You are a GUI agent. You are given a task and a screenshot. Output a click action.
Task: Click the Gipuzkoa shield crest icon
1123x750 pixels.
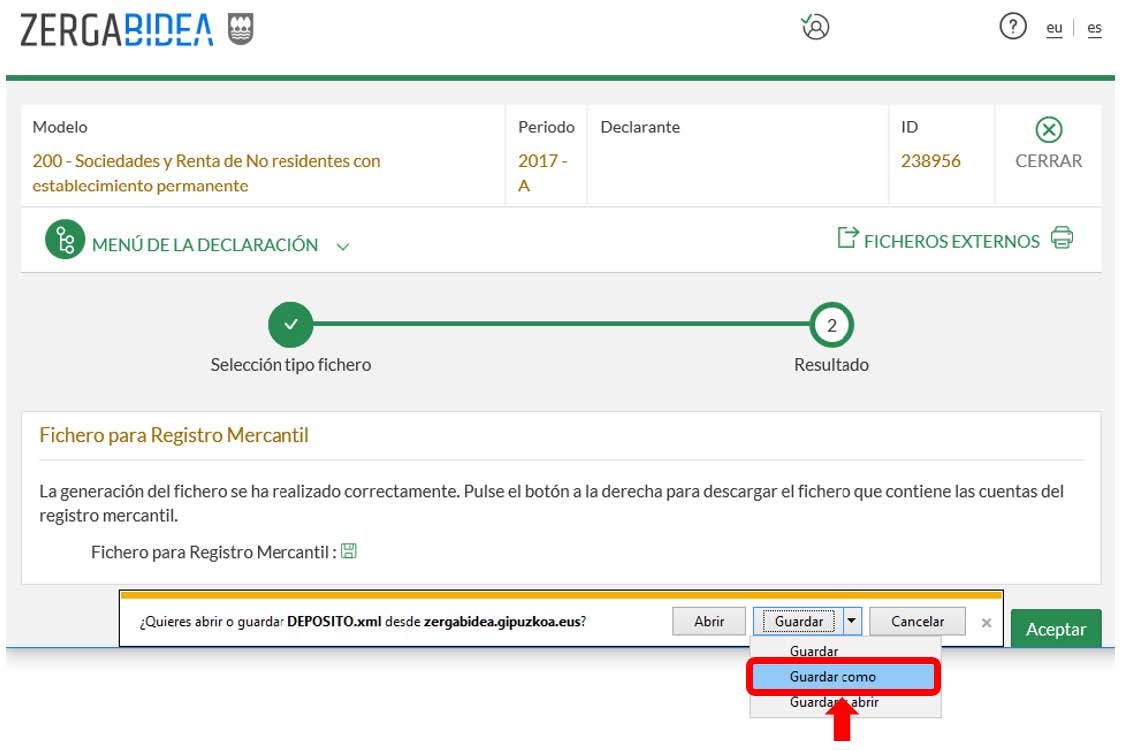pyautogui.click(x=240, y=31)
